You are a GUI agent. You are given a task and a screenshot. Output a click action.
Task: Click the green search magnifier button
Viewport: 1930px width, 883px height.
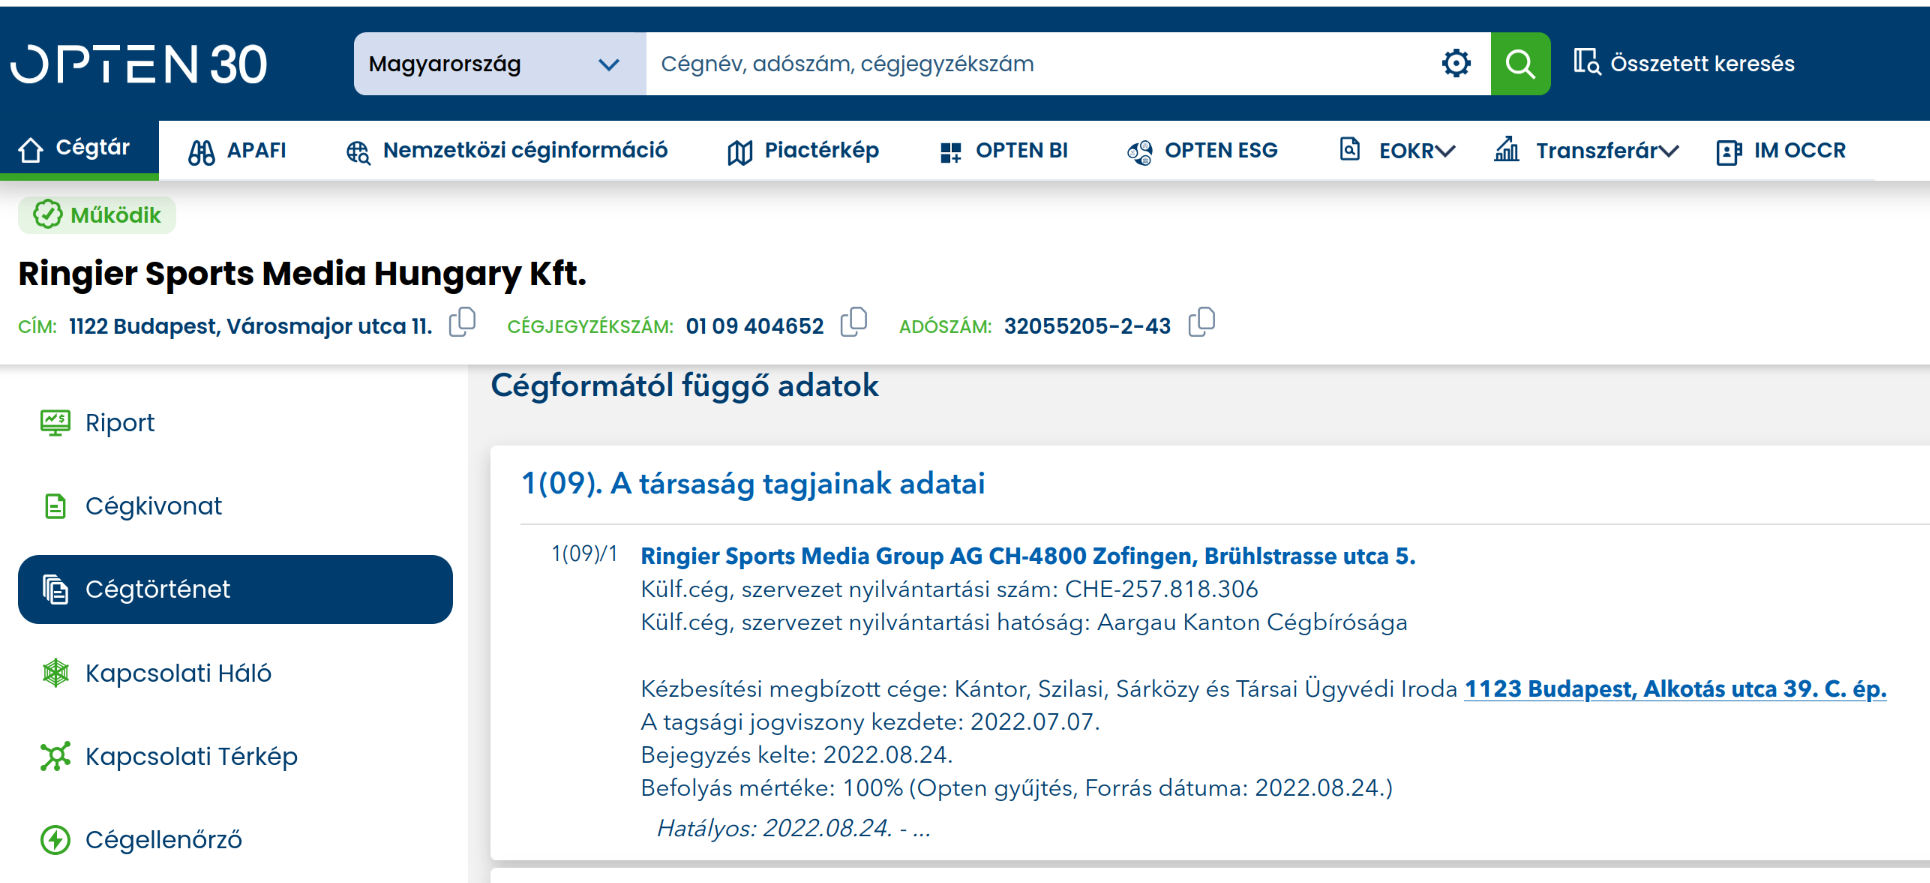point(1519,64)
